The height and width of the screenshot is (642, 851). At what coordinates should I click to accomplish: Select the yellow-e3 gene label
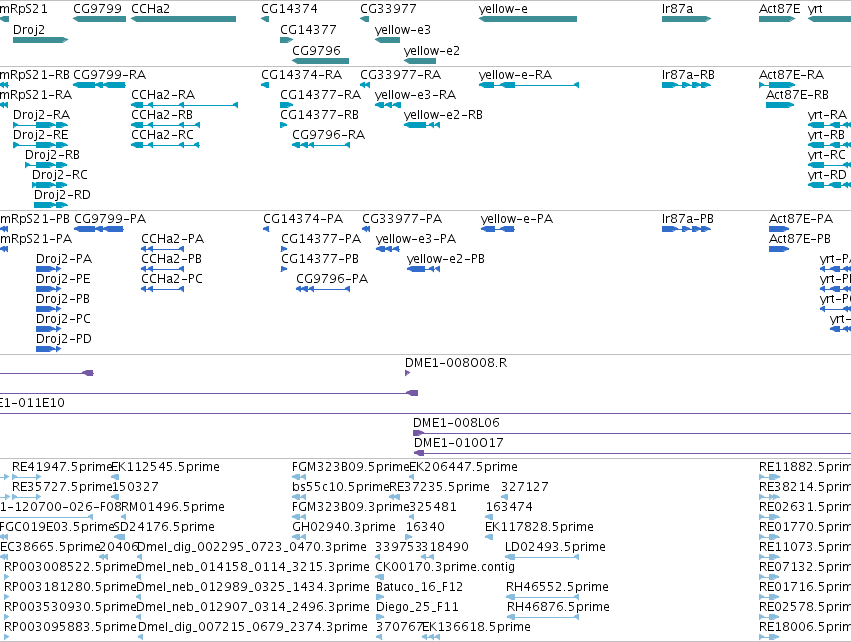403,30
